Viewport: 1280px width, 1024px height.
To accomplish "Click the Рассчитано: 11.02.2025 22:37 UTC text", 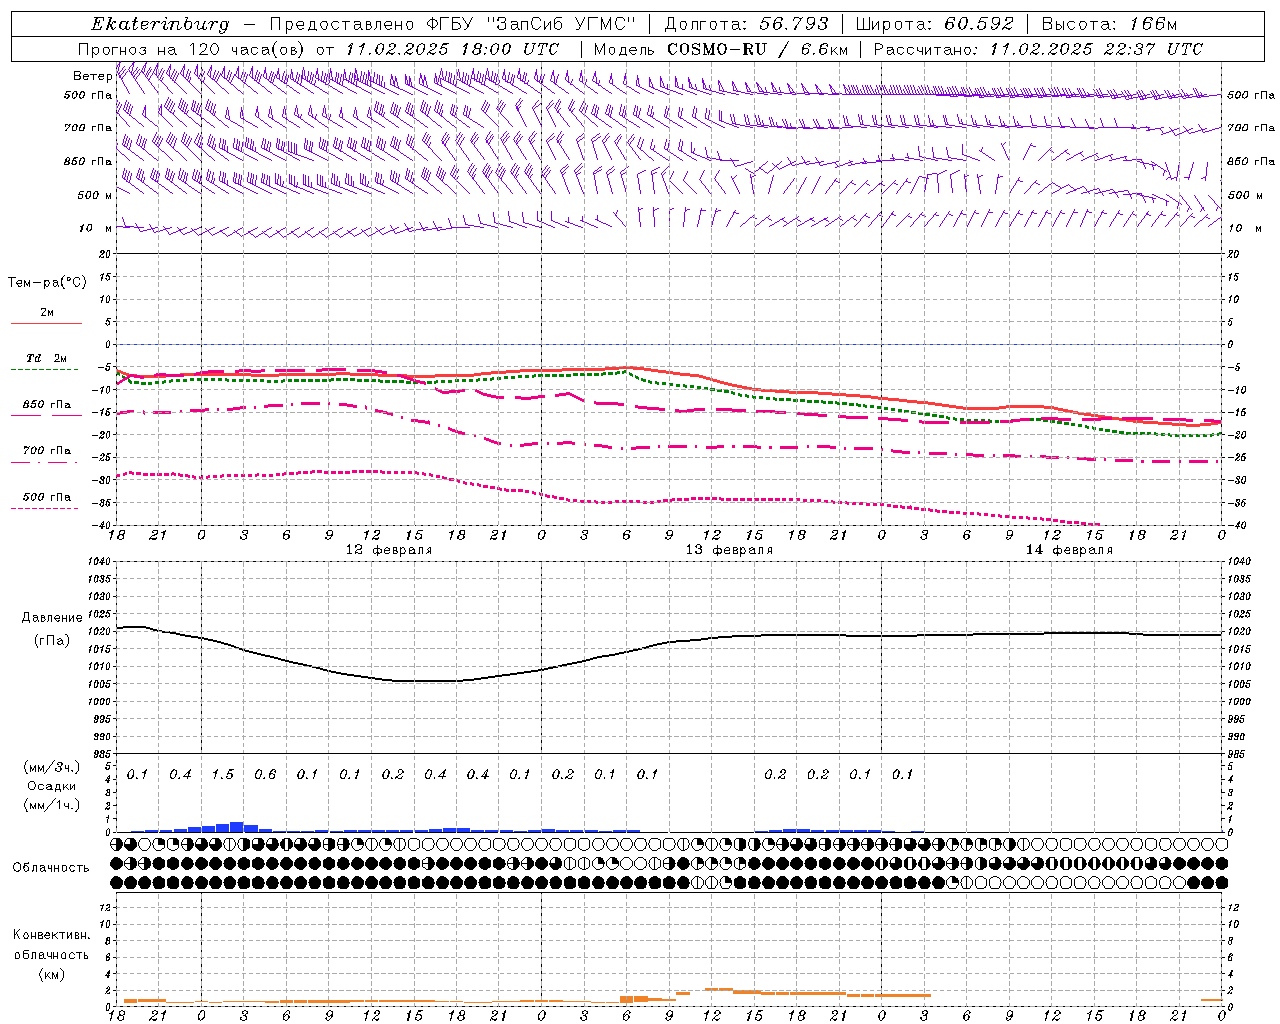I will (x=1038, y=49).
